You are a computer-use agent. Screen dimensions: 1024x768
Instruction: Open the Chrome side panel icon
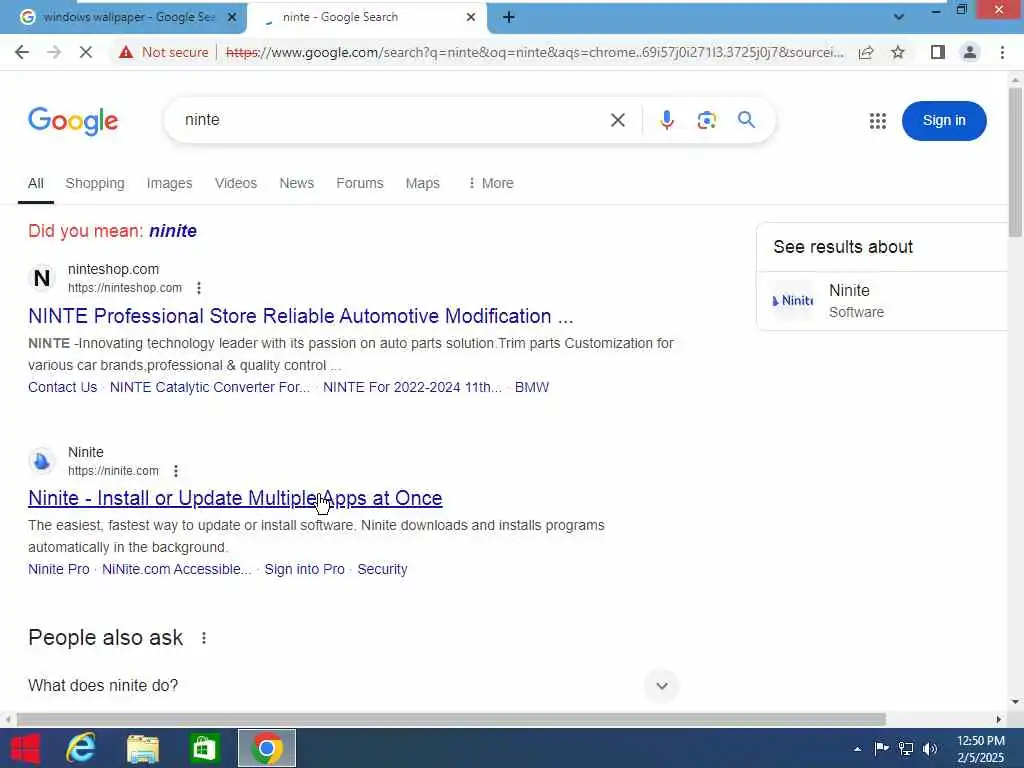(938, 52)
